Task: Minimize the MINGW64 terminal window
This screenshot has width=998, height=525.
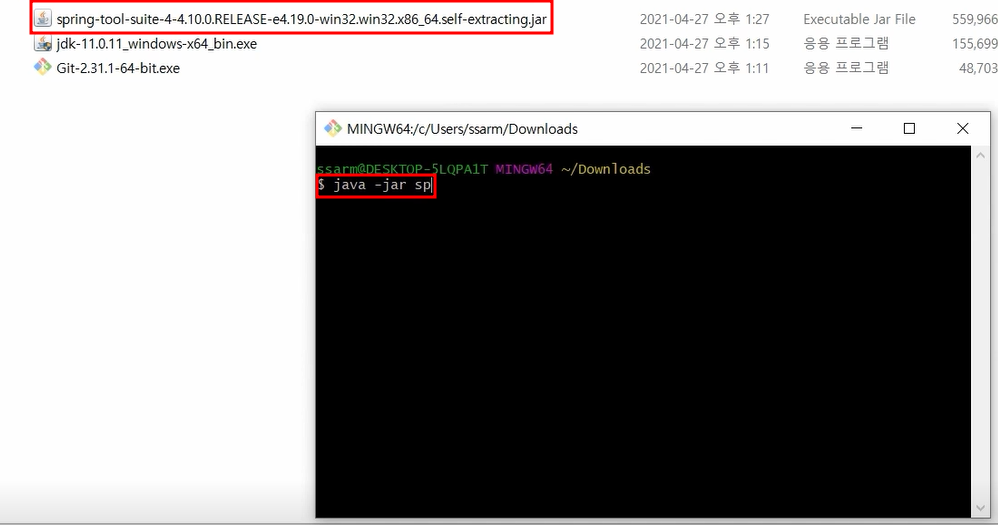Action: [x=857, y=129]
